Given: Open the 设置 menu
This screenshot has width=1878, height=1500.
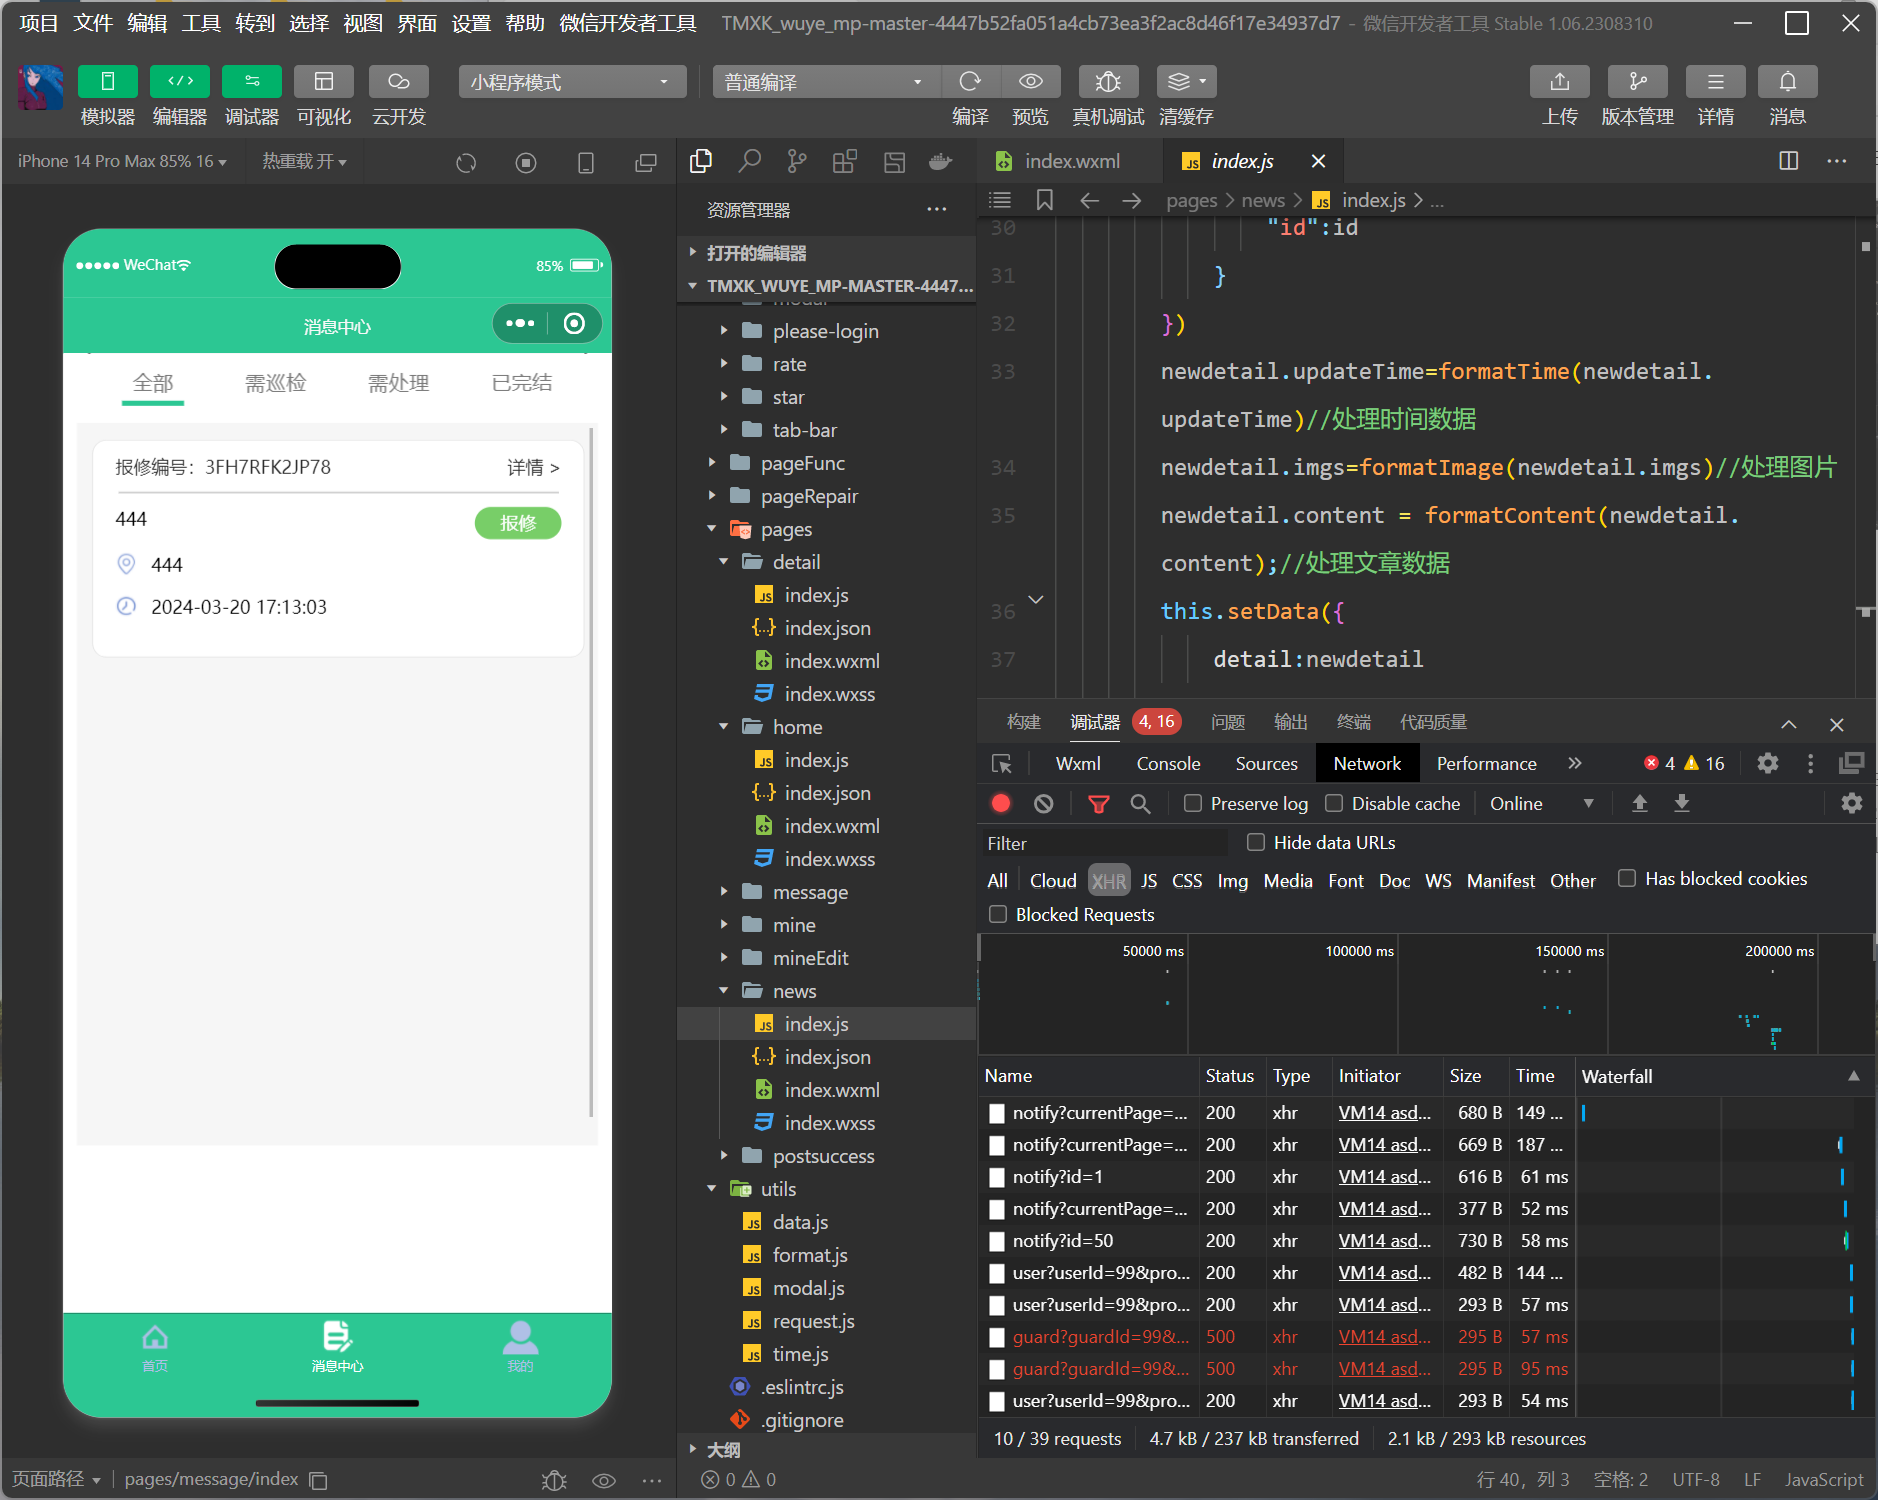Looking at the screenshot, I should [471, 23].
